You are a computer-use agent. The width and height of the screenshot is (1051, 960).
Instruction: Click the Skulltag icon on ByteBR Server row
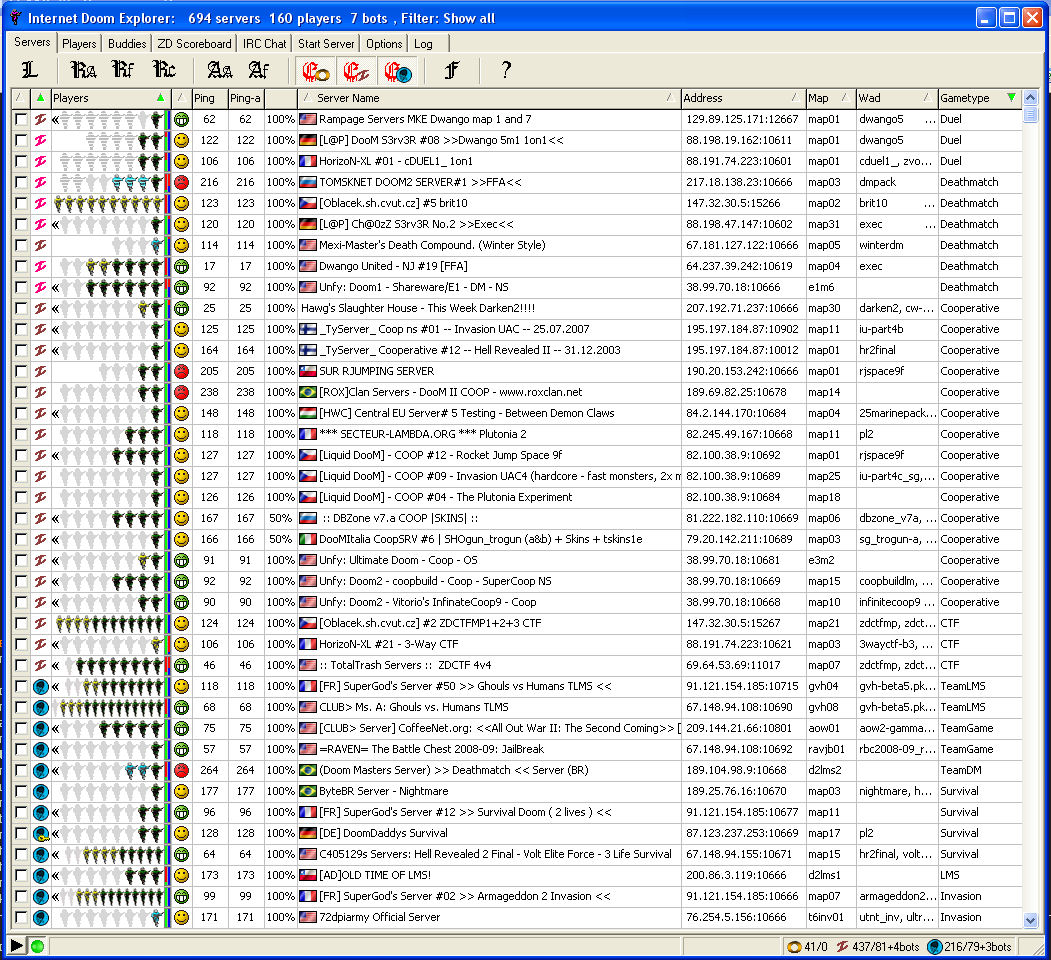[40, 791]
